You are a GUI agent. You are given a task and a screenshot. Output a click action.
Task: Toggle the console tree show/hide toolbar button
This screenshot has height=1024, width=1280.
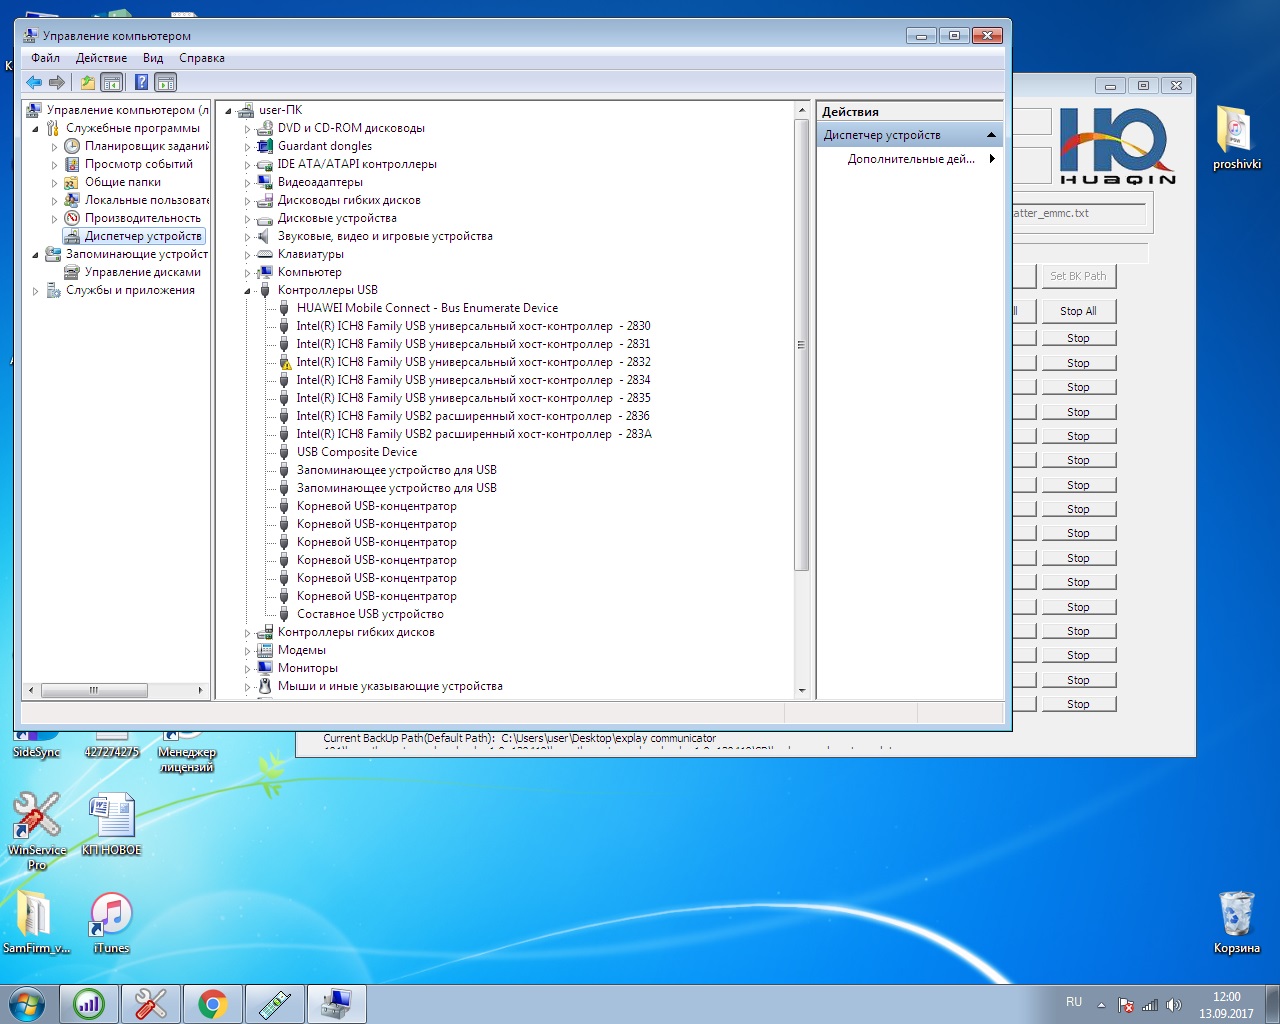(112, 83)
